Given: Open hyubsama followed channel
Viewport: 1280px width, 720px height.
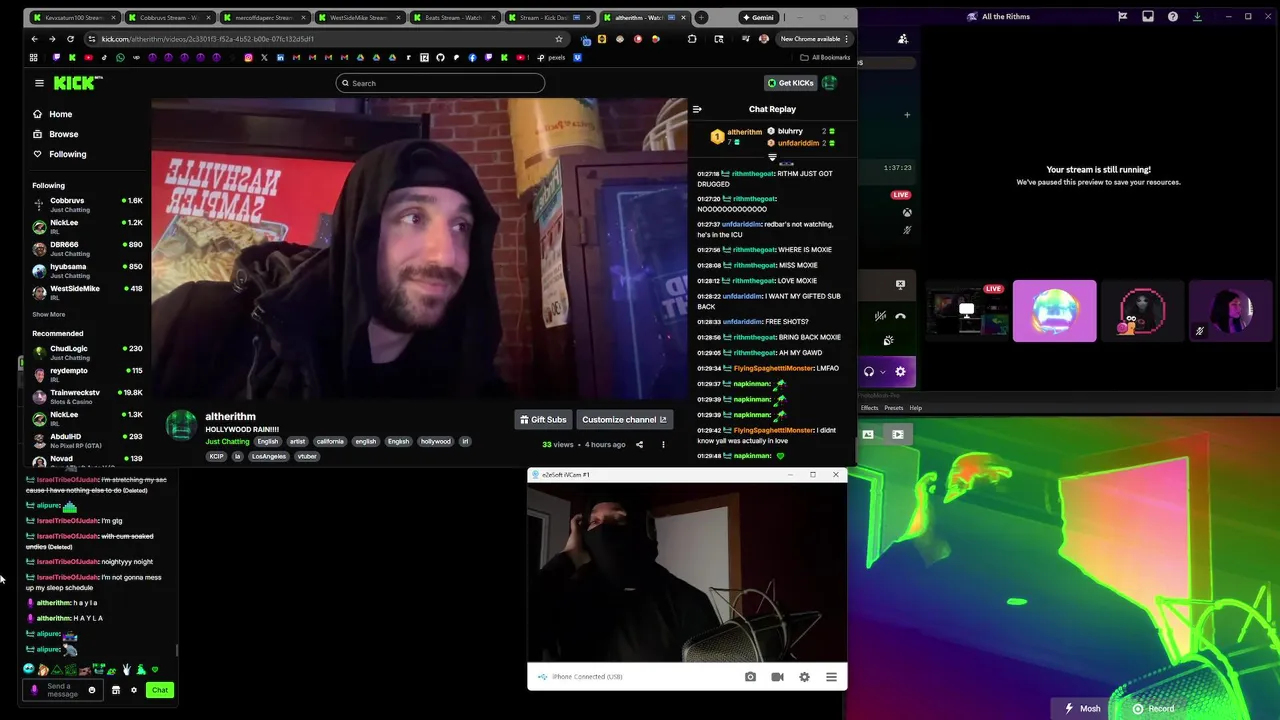Looking at the screenshot, I should coord(88,270).
